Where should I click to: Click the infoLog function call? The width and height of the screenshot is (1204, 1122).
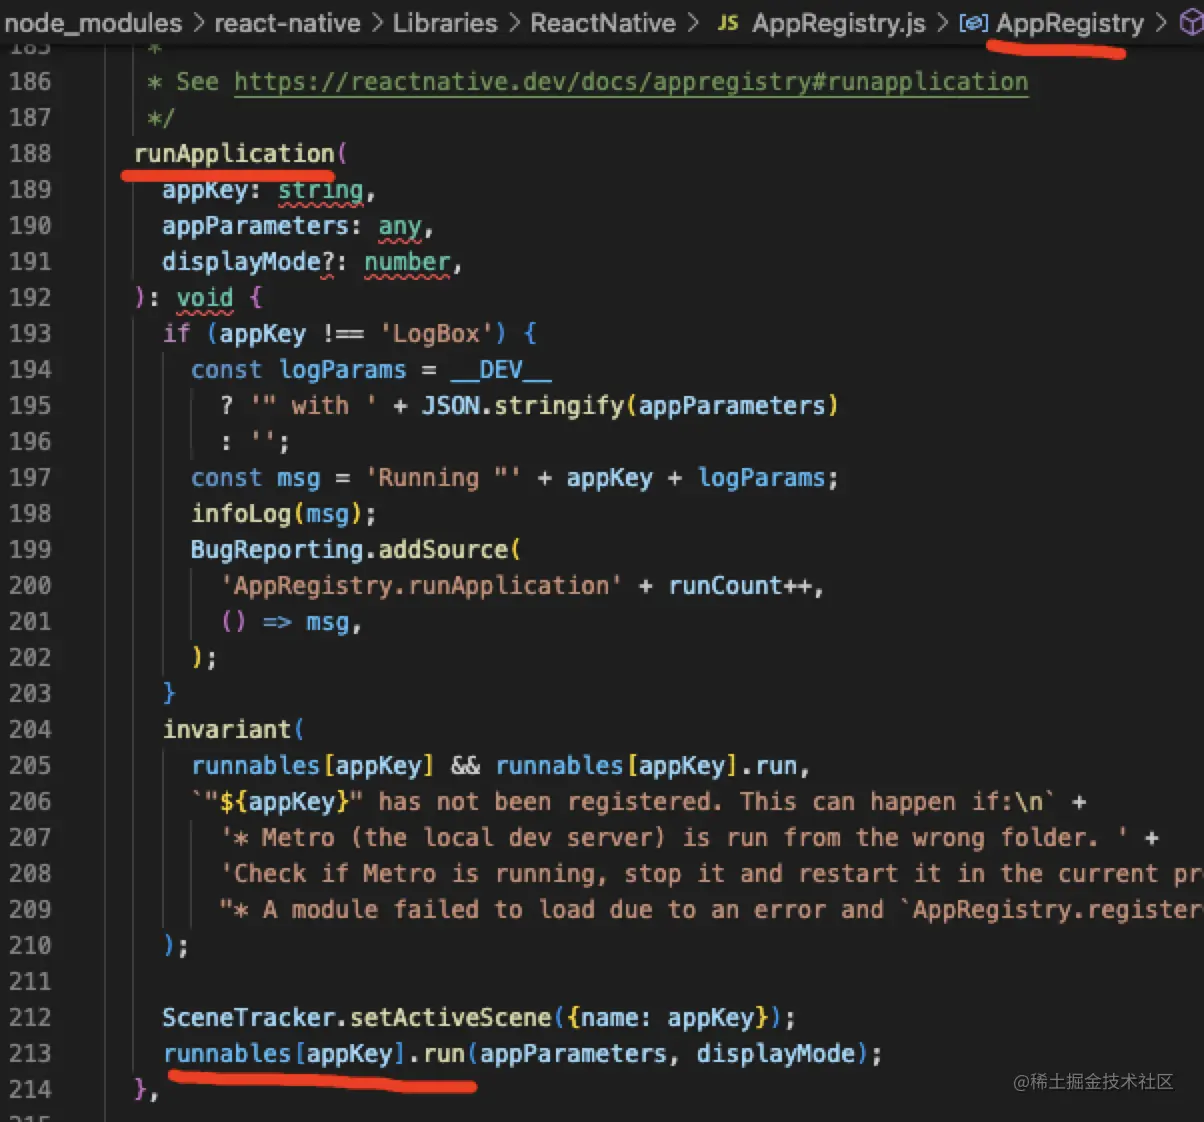pyautogui.click(x=283, y=513)
